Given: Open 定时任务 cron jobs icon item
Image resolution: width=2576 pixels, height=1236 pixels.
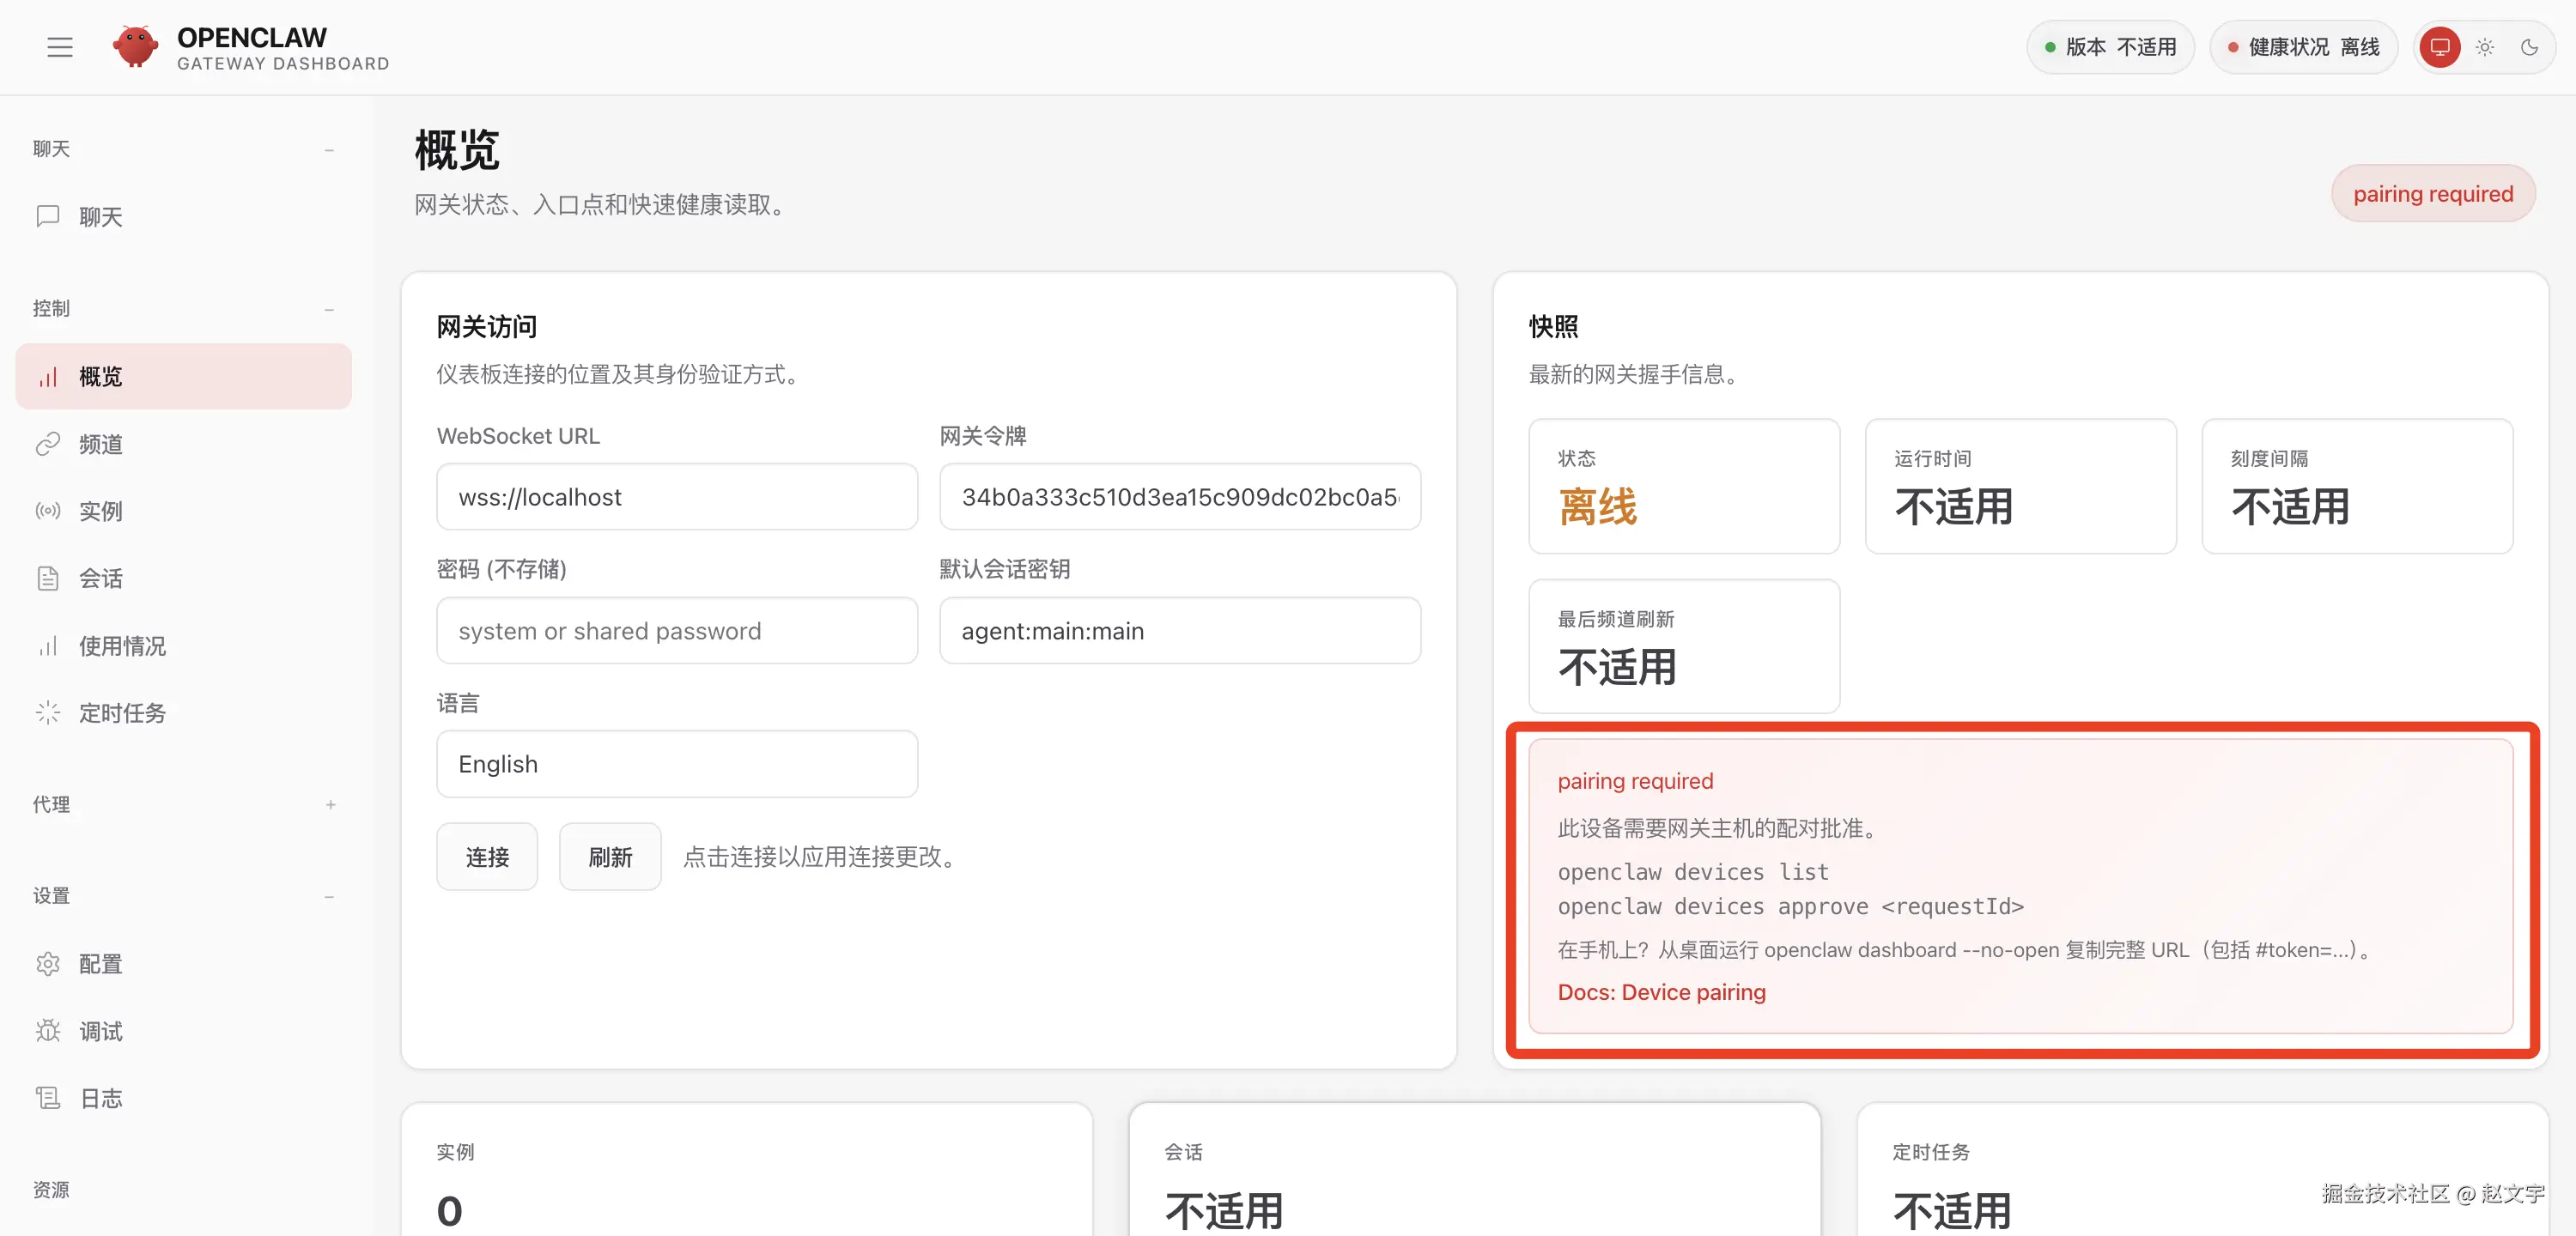Looking at the screenshot, I should [x=48, y=712].
